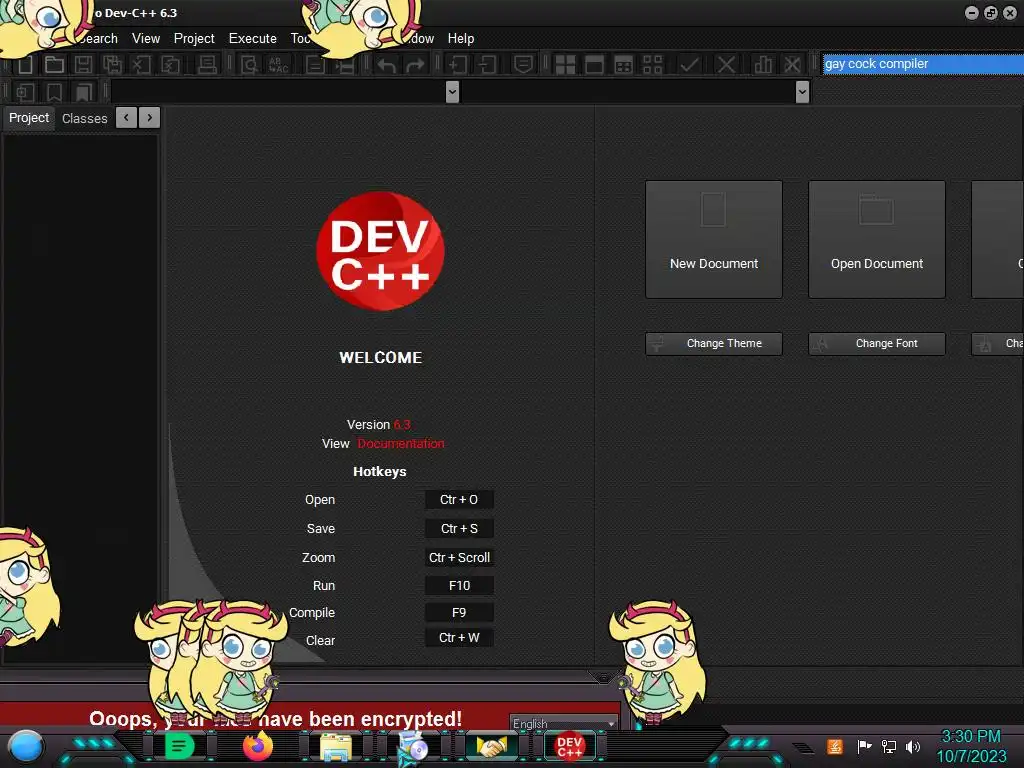Viewport: 1024px width, 768px height.
Task: Click the Profile Analysis bar chart icon
Action: click(x=762, y=64)
